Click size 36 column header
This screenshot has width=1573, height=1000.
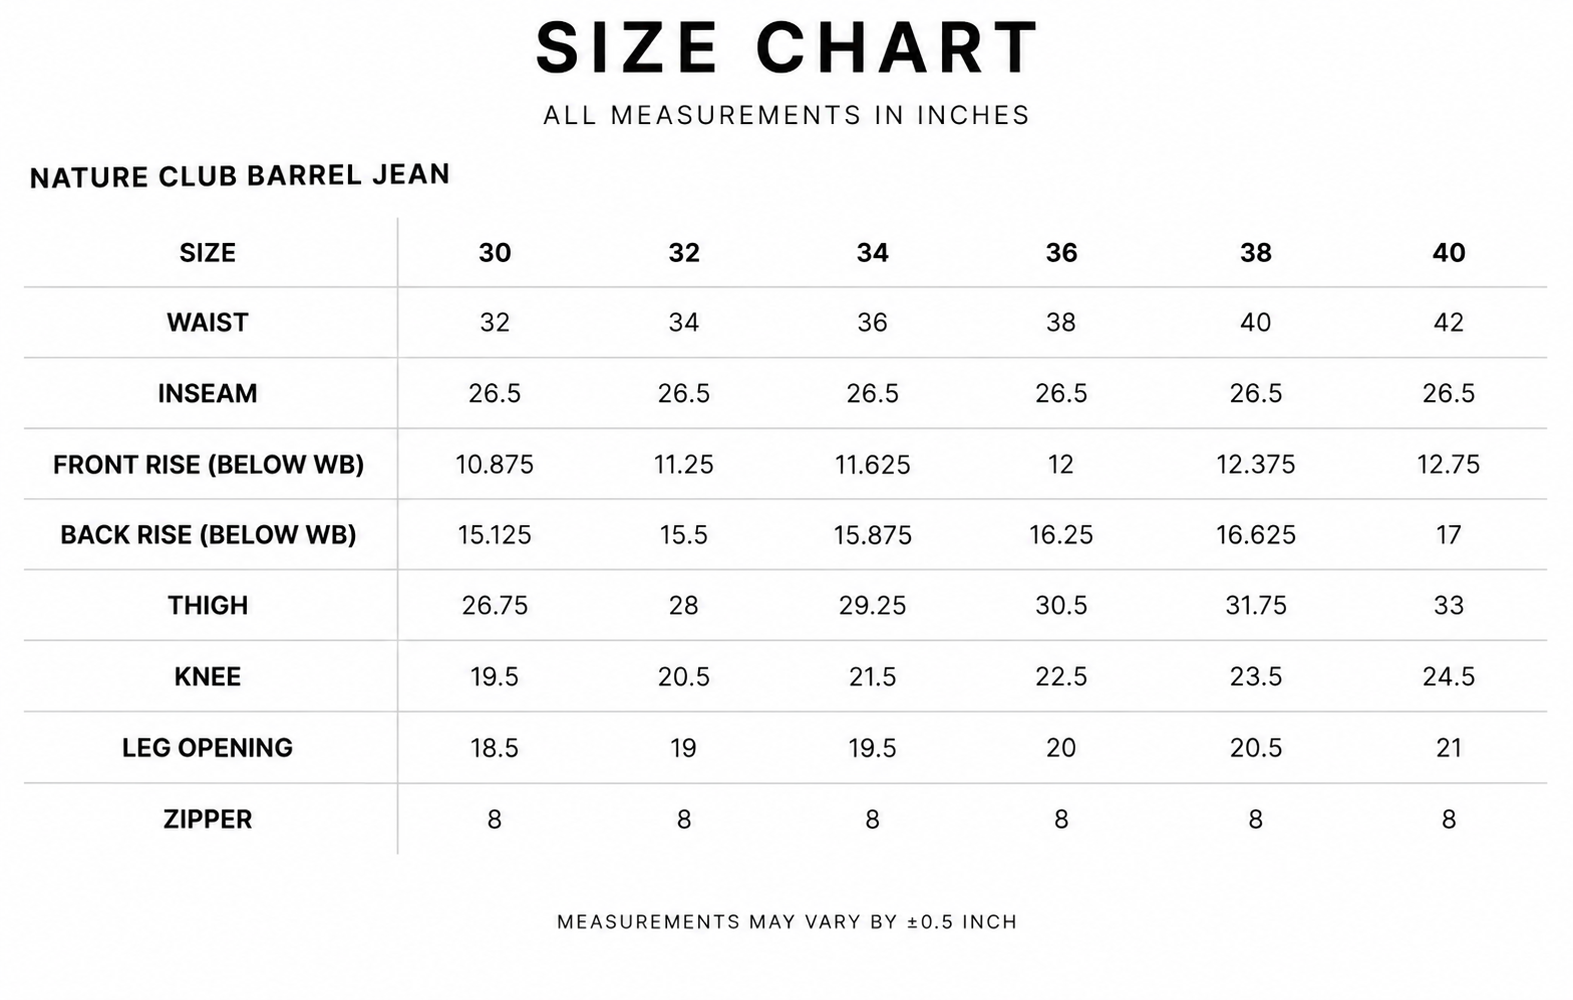pyautogui.click(x=1061, y=253)
